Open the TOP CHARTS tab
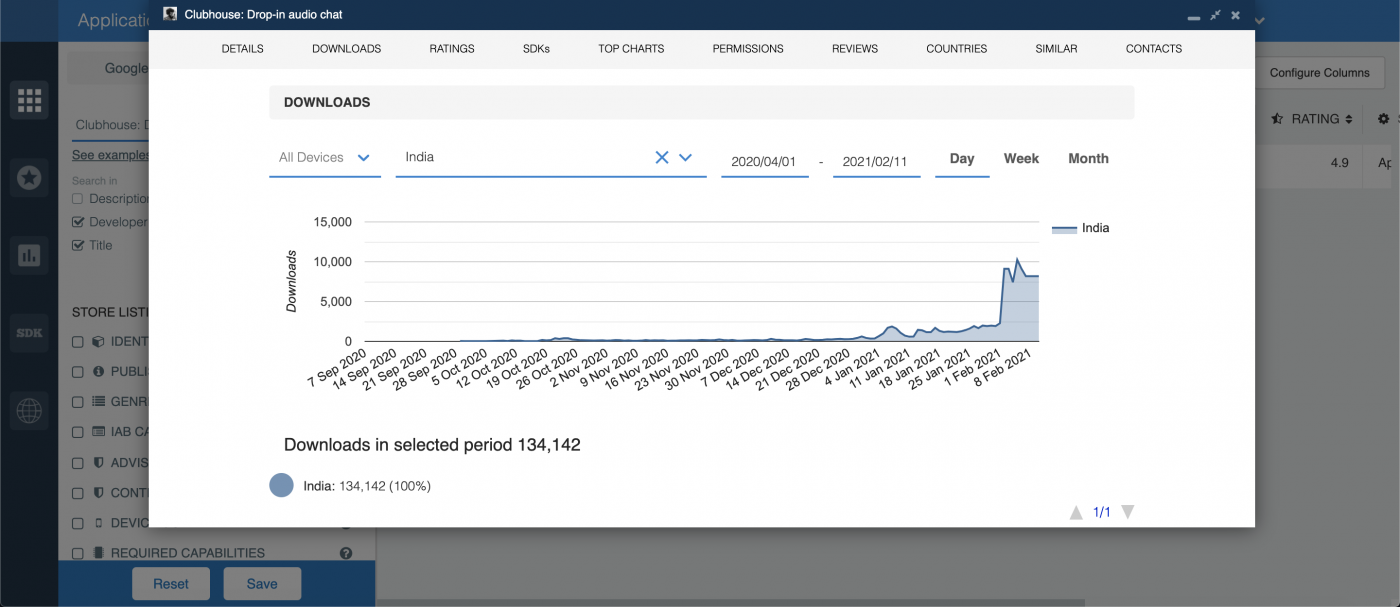 631,48
